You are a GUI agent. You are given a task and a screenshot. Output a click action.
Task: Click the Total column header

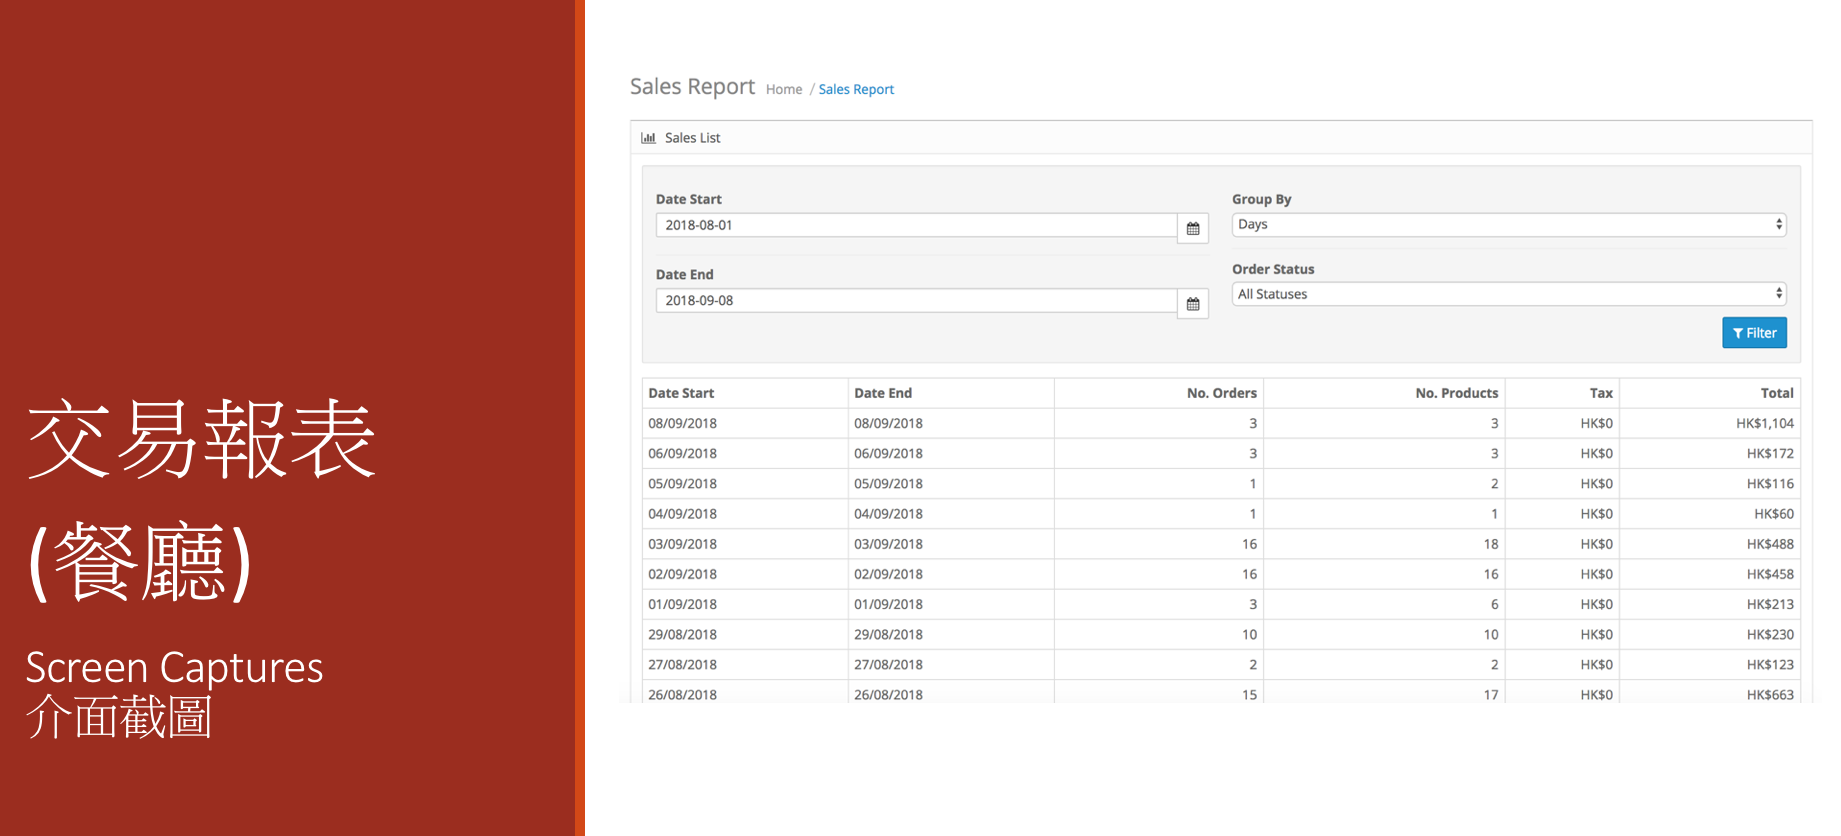click(x=1777, y=393)
